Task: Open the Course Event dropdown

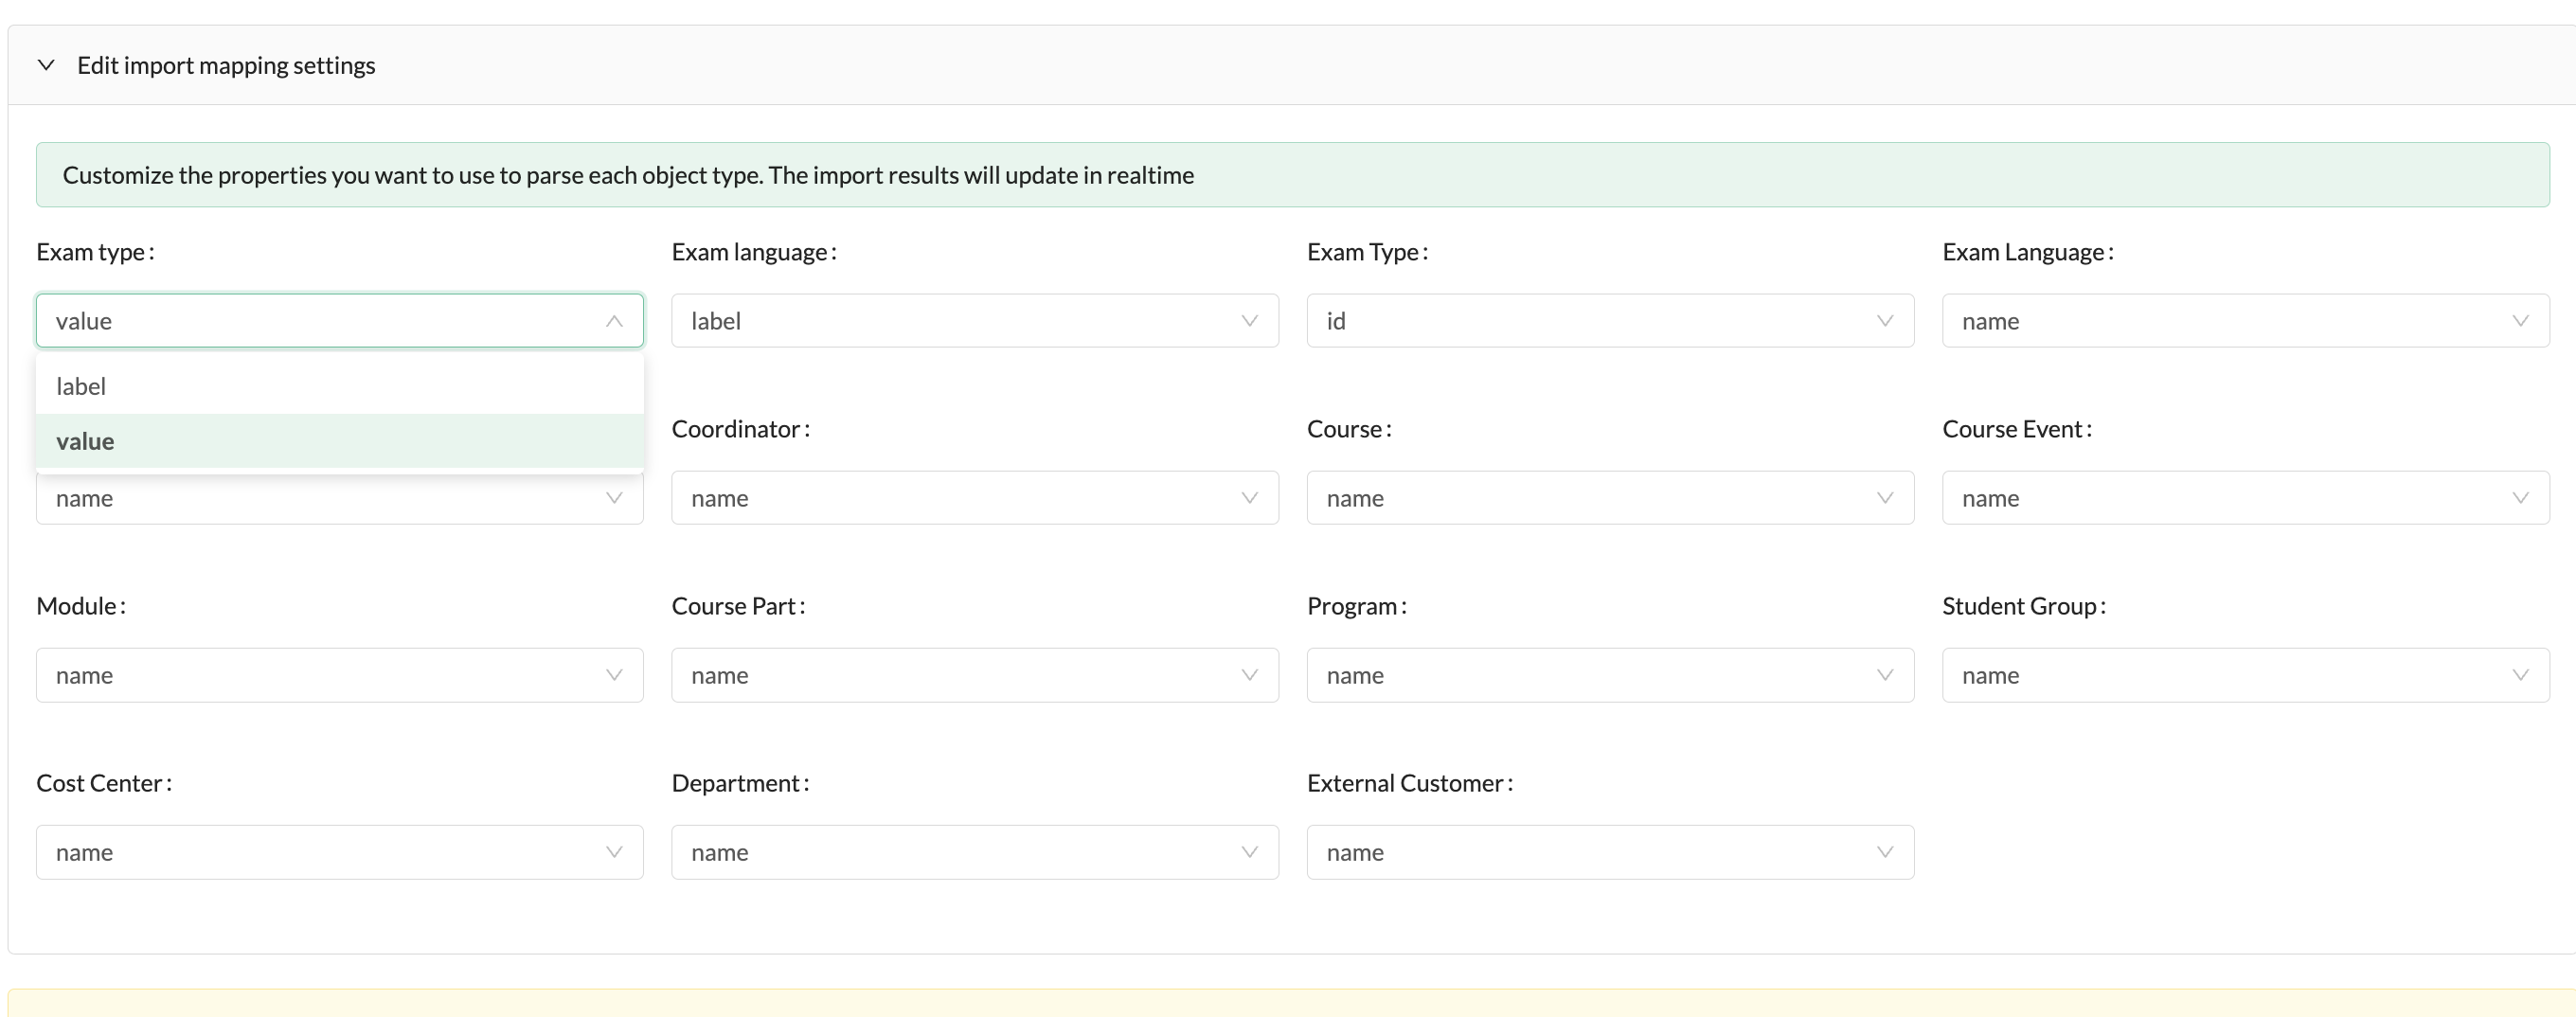Action: pyautogui.click(x=2246, y=498)
